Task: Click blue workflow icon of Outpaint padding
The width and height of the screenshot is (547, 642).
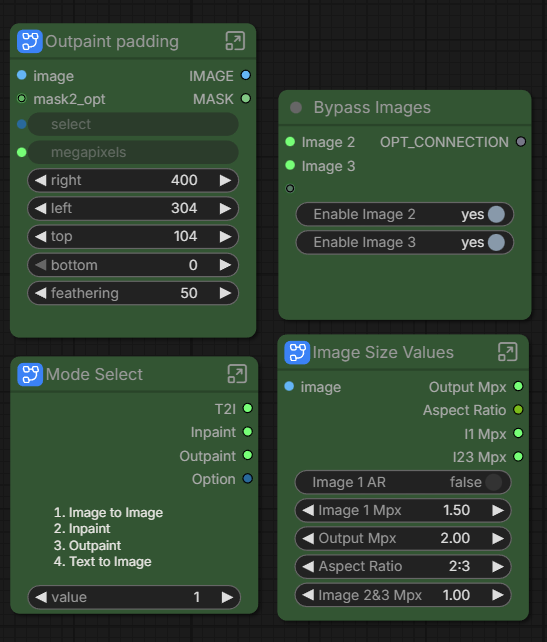Action: pos(29,41)
